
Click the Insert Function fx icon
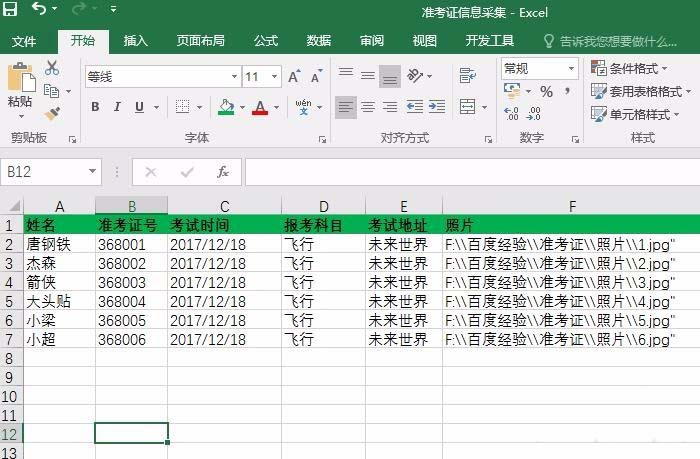click(x=223, y=172)
